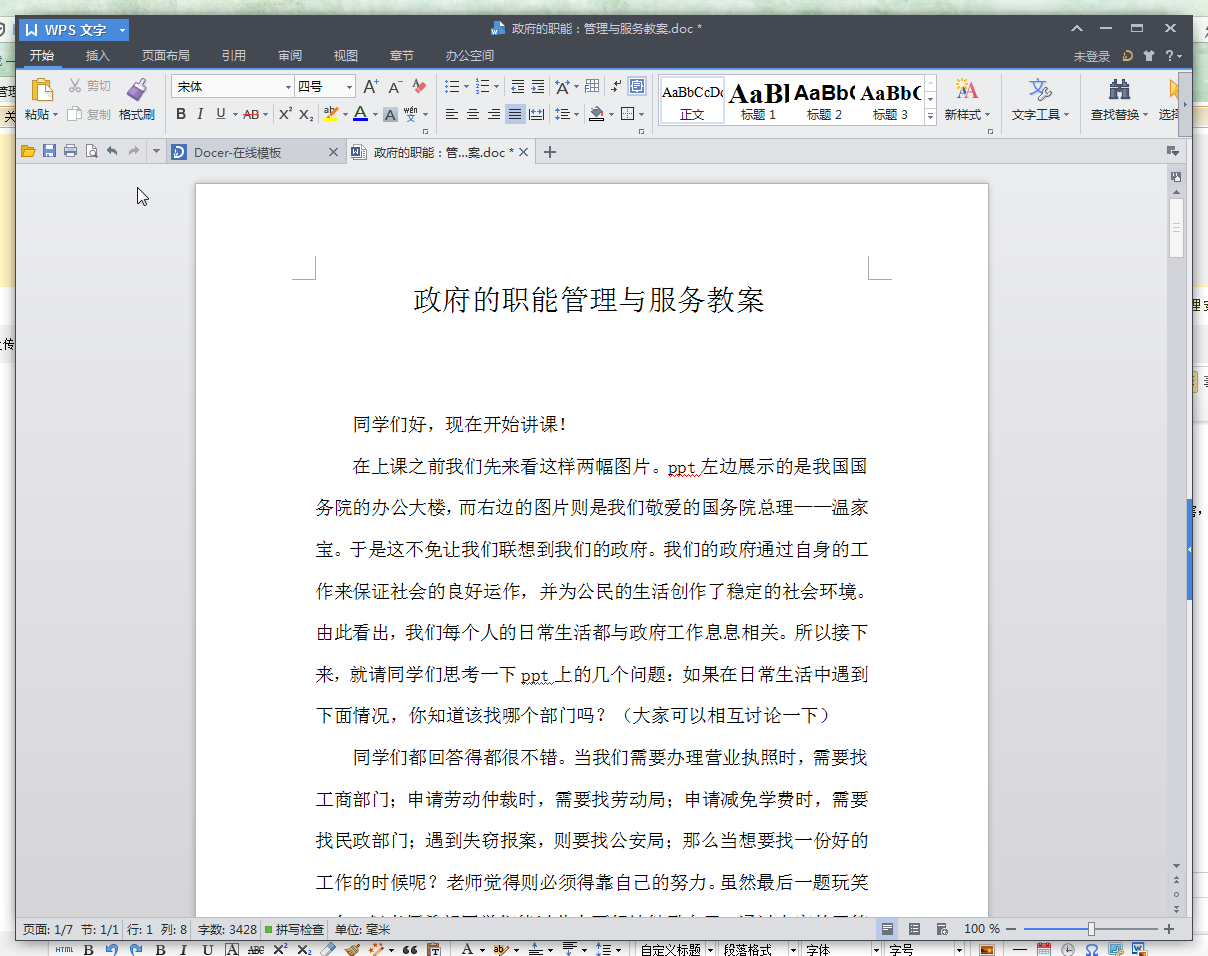1208x956 pixels.
Task: Apply distributed alignment
Action: tap(536, 114)
